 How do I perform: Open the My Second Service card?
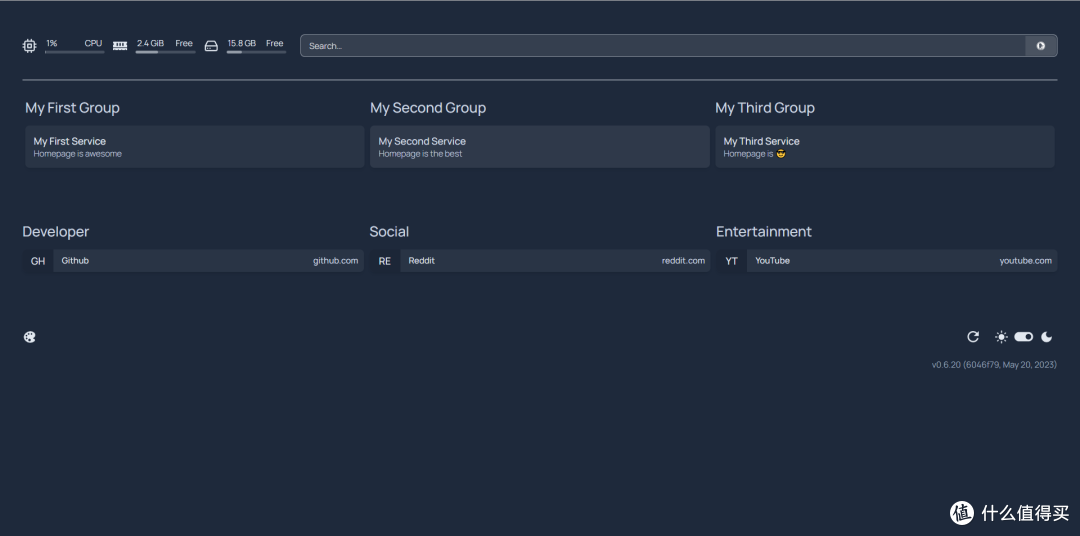click(539, 147)
